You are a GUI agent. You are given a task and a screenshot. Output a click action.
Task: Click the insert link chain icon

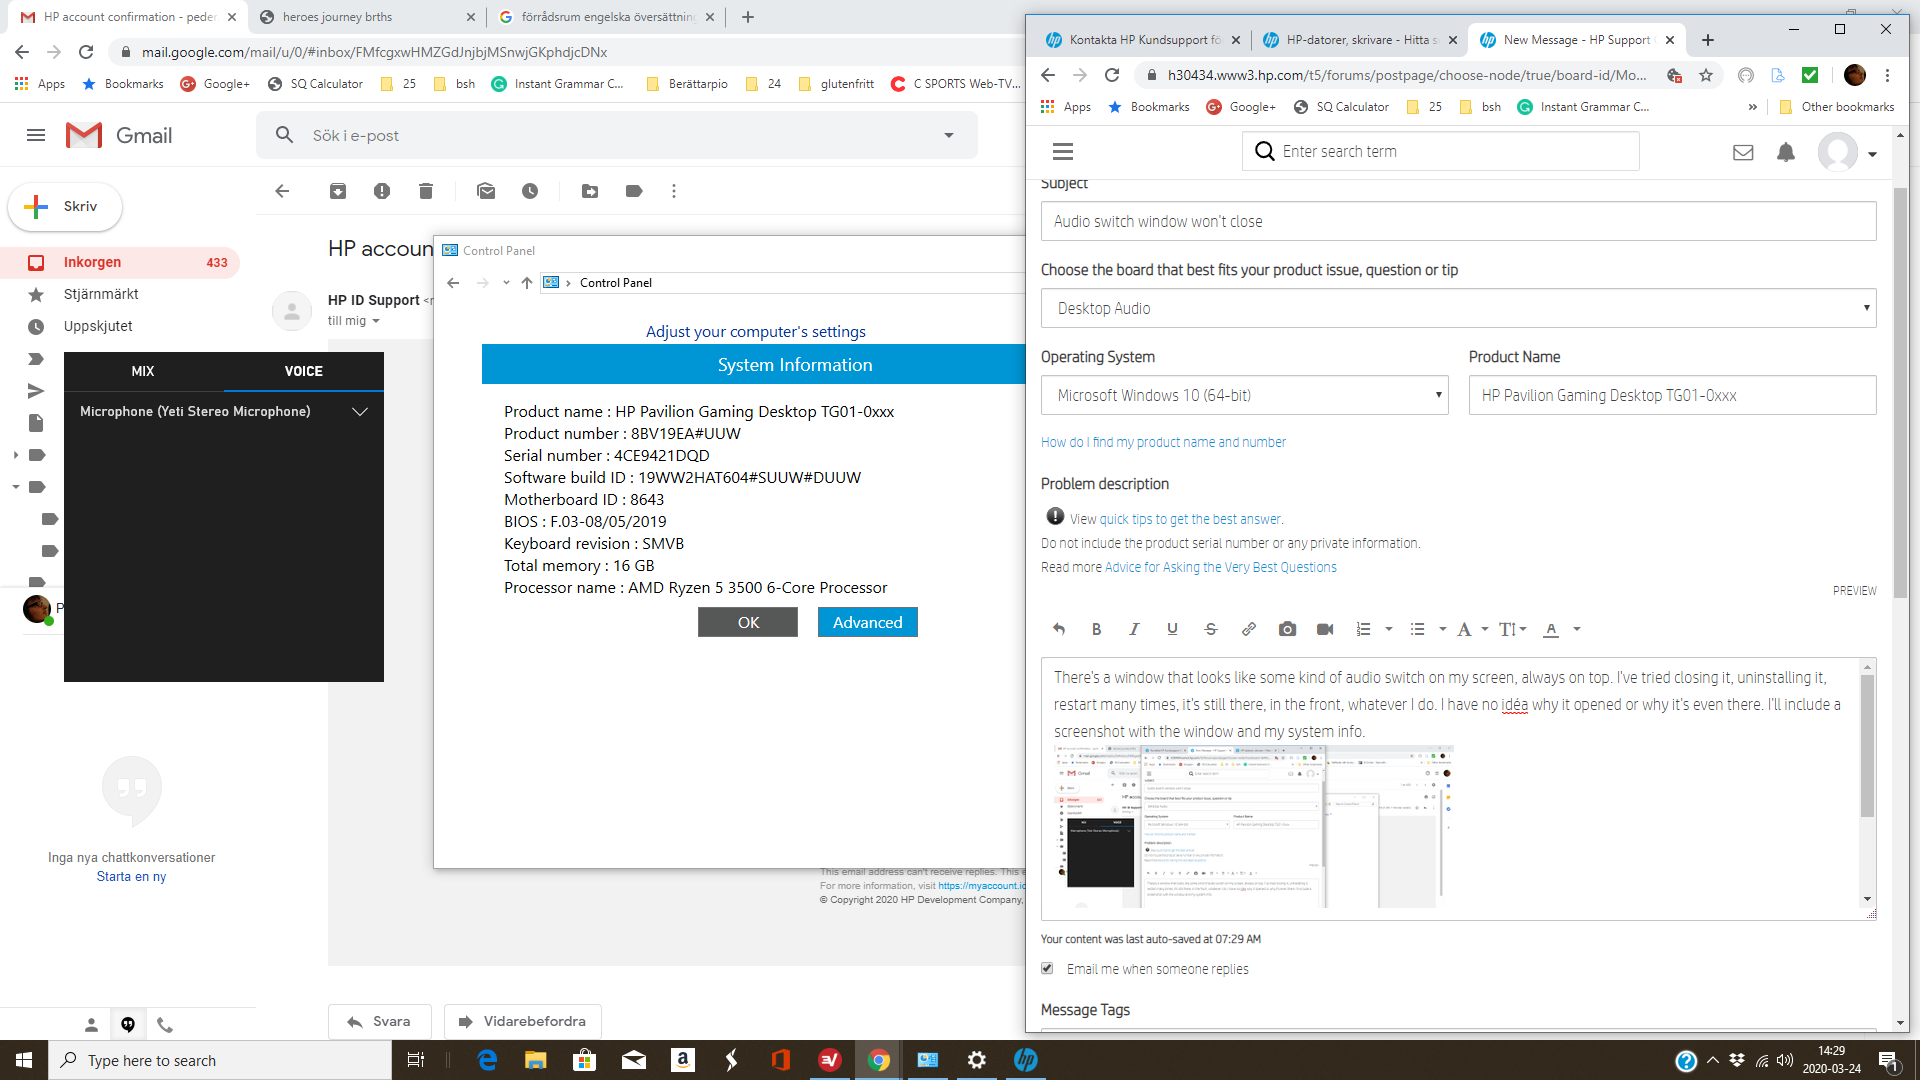click(x=1249, y=629)
